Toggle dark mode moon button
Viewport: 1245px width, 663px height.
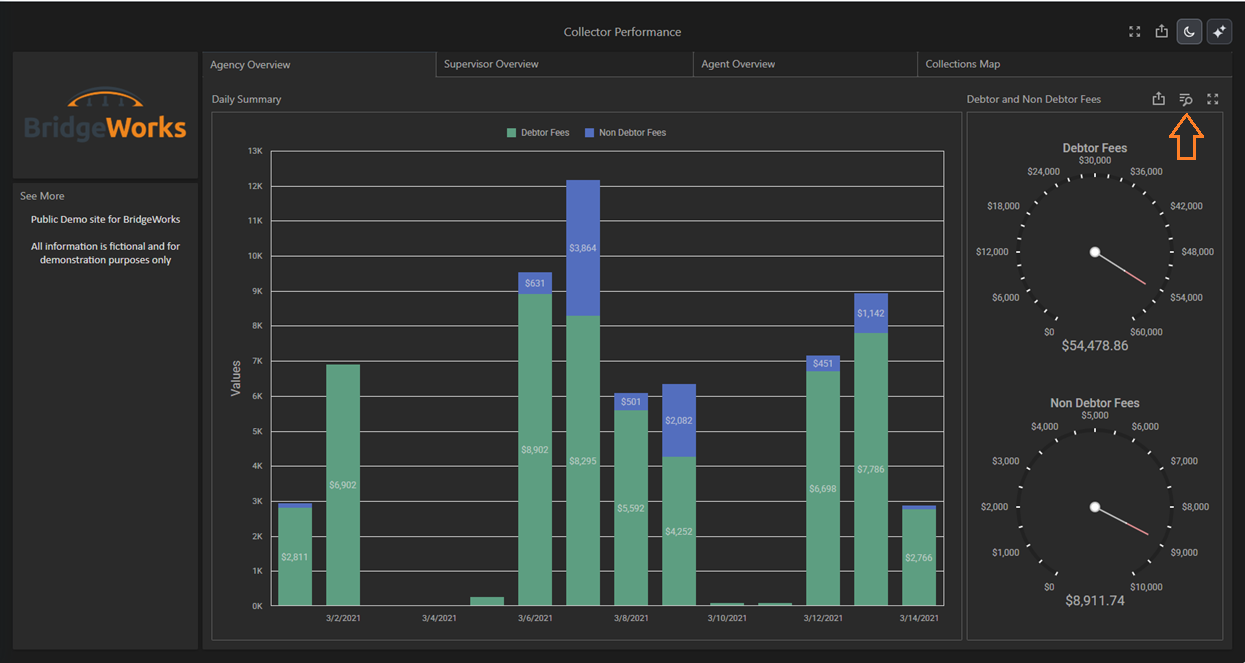(1189, 32)
